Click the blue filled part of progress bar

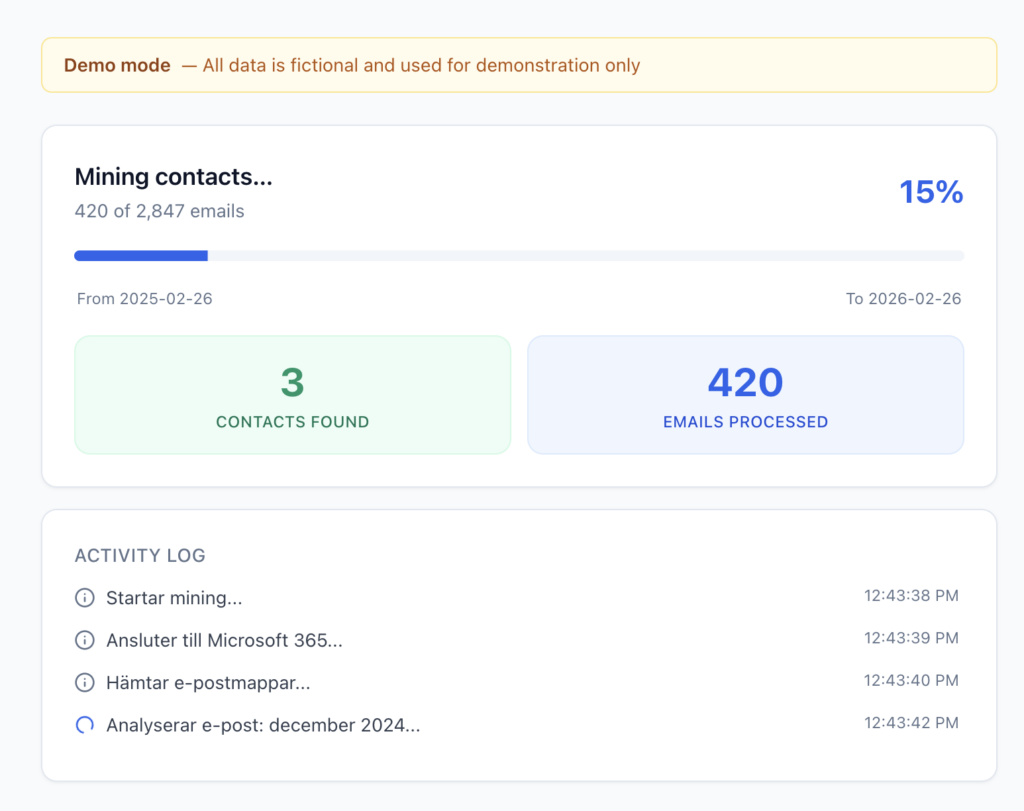tap(140, 256)
